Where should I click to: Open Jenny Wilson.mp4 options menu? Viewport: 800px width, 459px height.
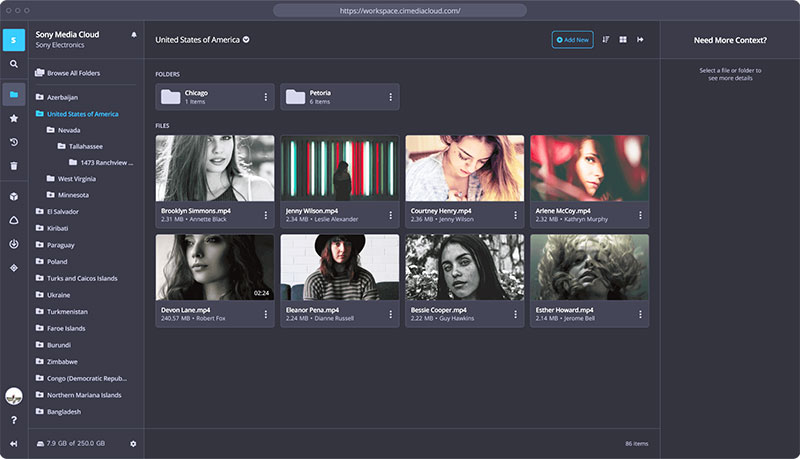(390, 215)
